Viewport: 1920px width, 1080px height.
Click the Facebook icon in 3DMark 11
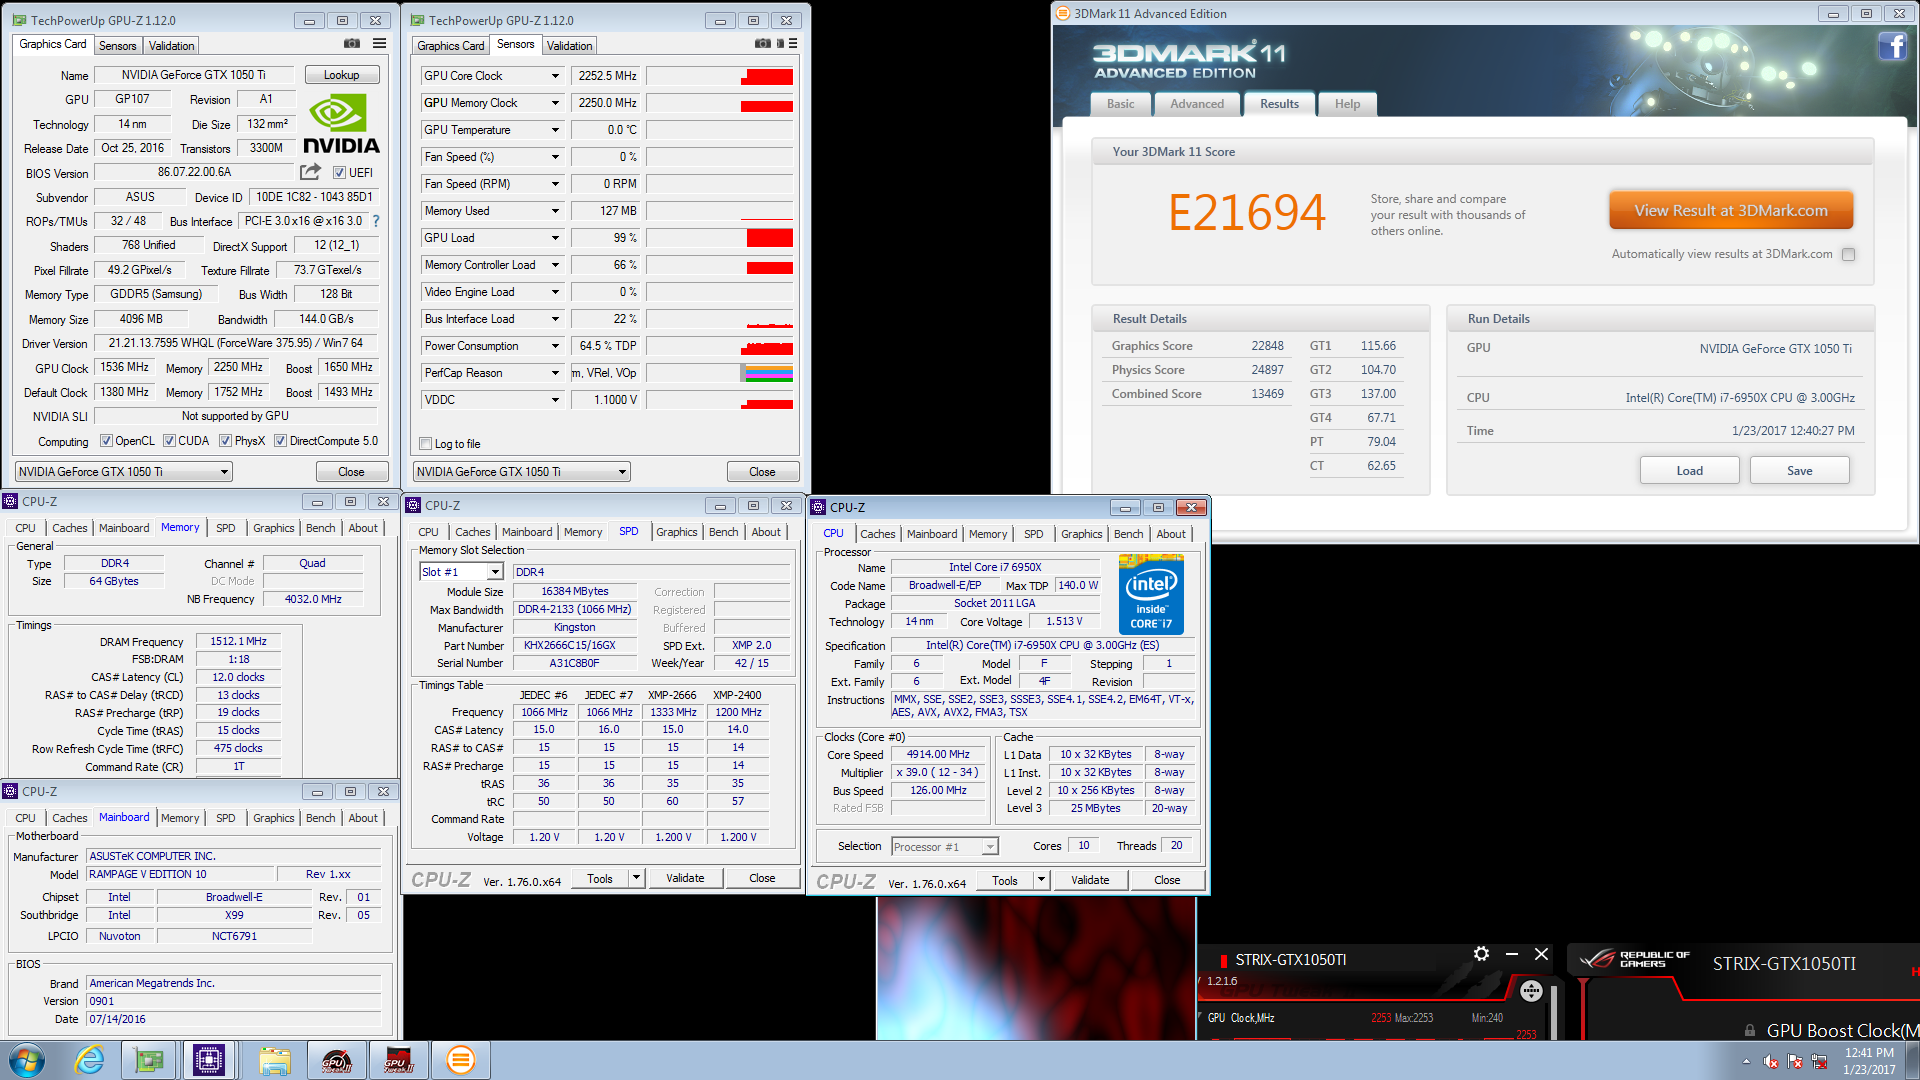(1892, 46)
